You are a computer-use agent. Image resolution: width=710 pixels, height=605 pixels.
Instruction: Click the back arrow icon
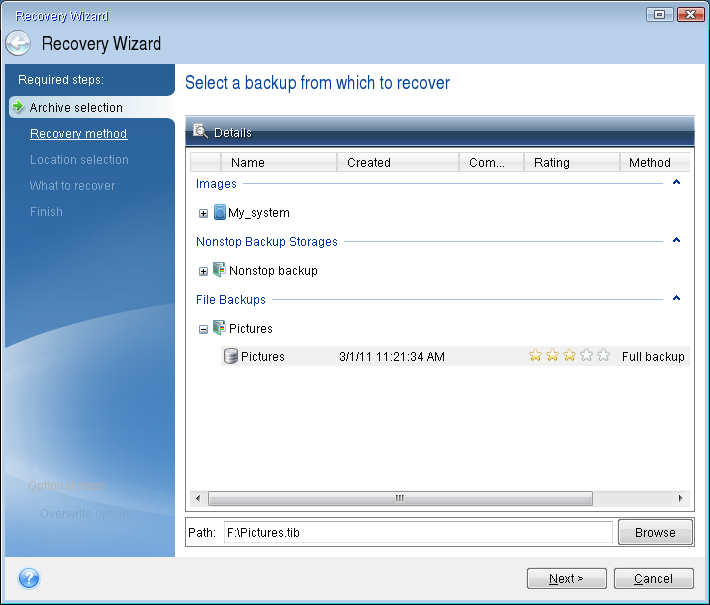coord(18,44)
